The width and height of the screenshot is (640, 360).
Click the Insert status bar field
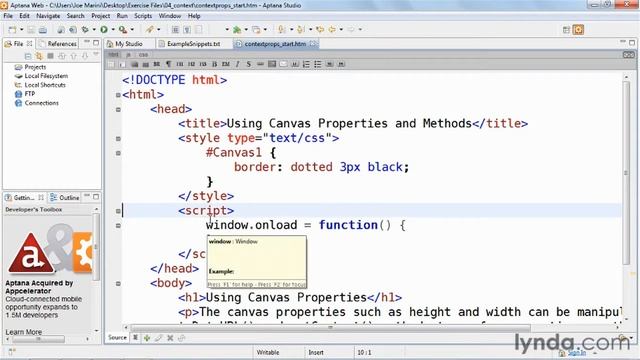[x=316, y=352]
